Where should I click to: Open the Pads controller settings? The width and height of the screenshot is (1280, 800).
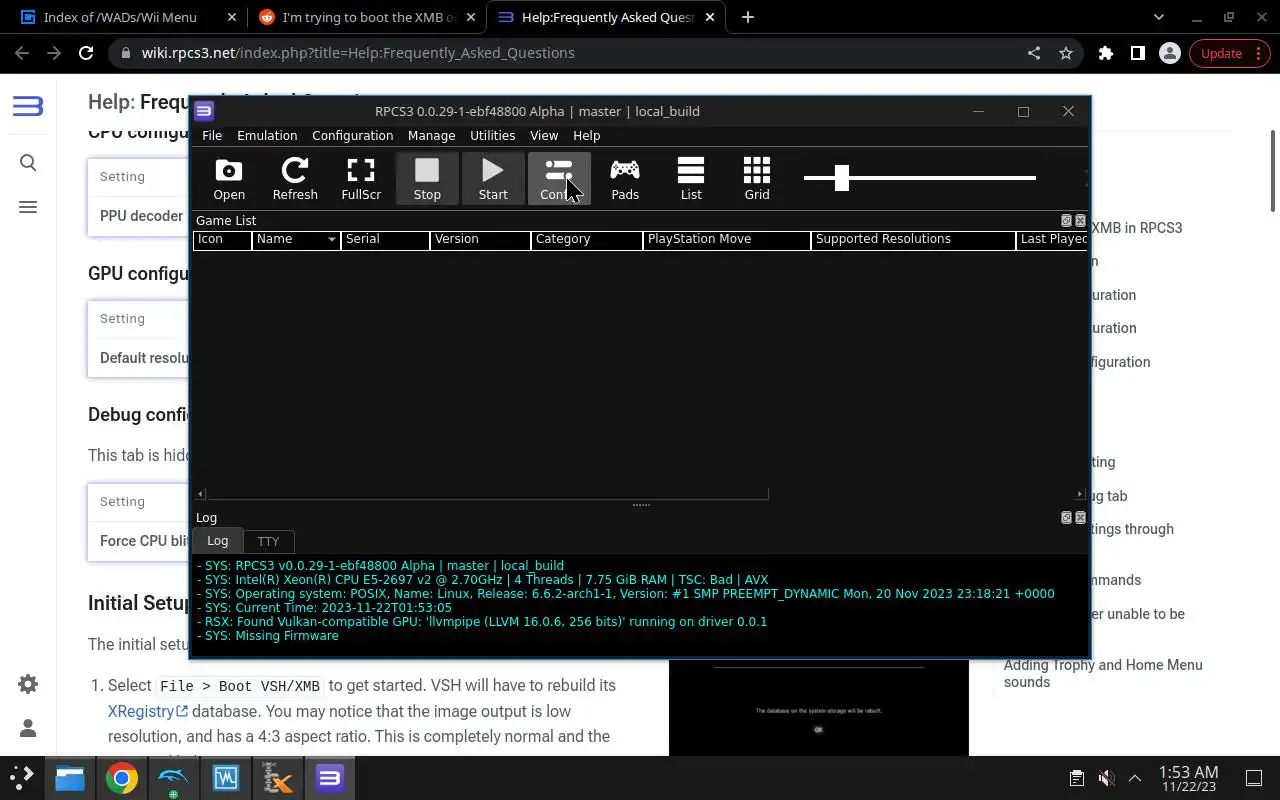625,179
